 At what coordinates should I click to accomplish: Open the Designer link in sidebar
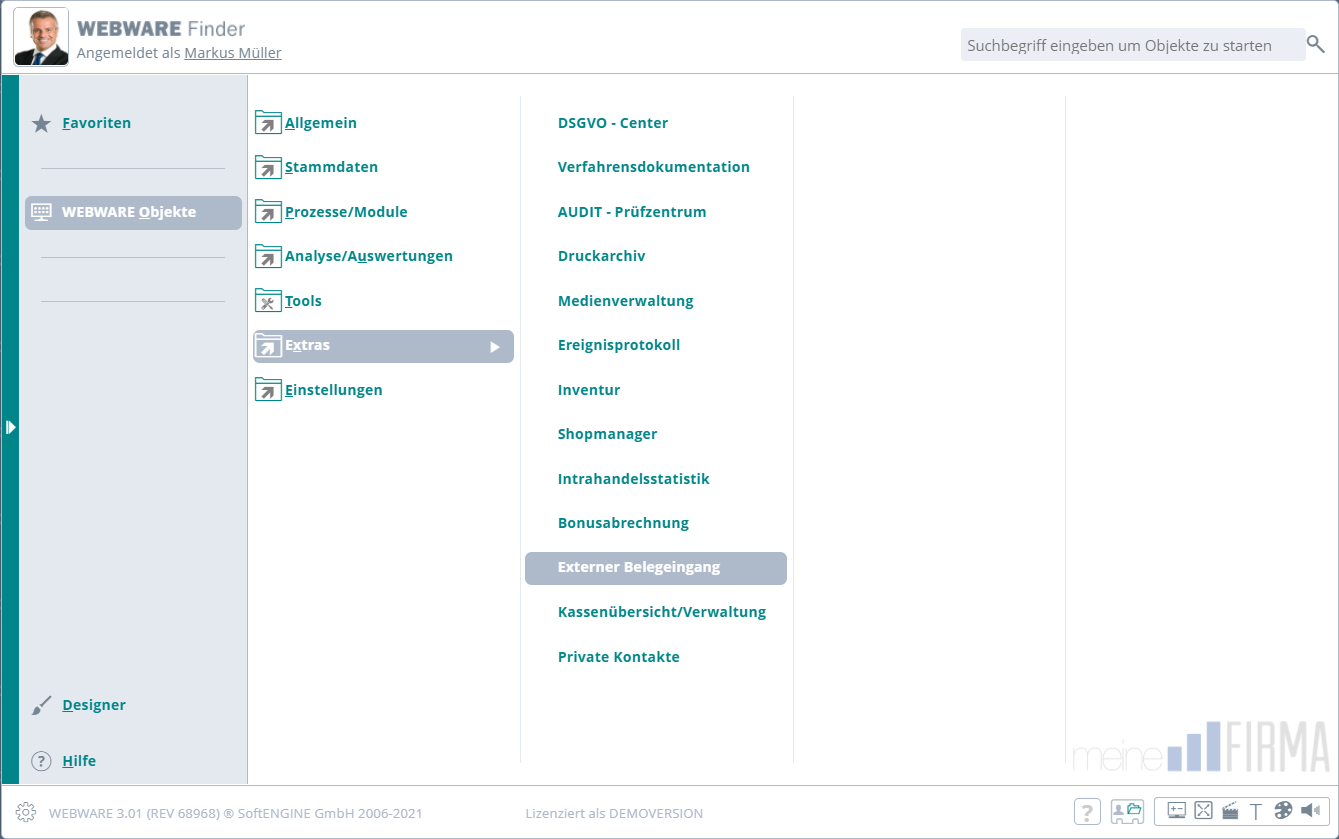click(93, 705)
